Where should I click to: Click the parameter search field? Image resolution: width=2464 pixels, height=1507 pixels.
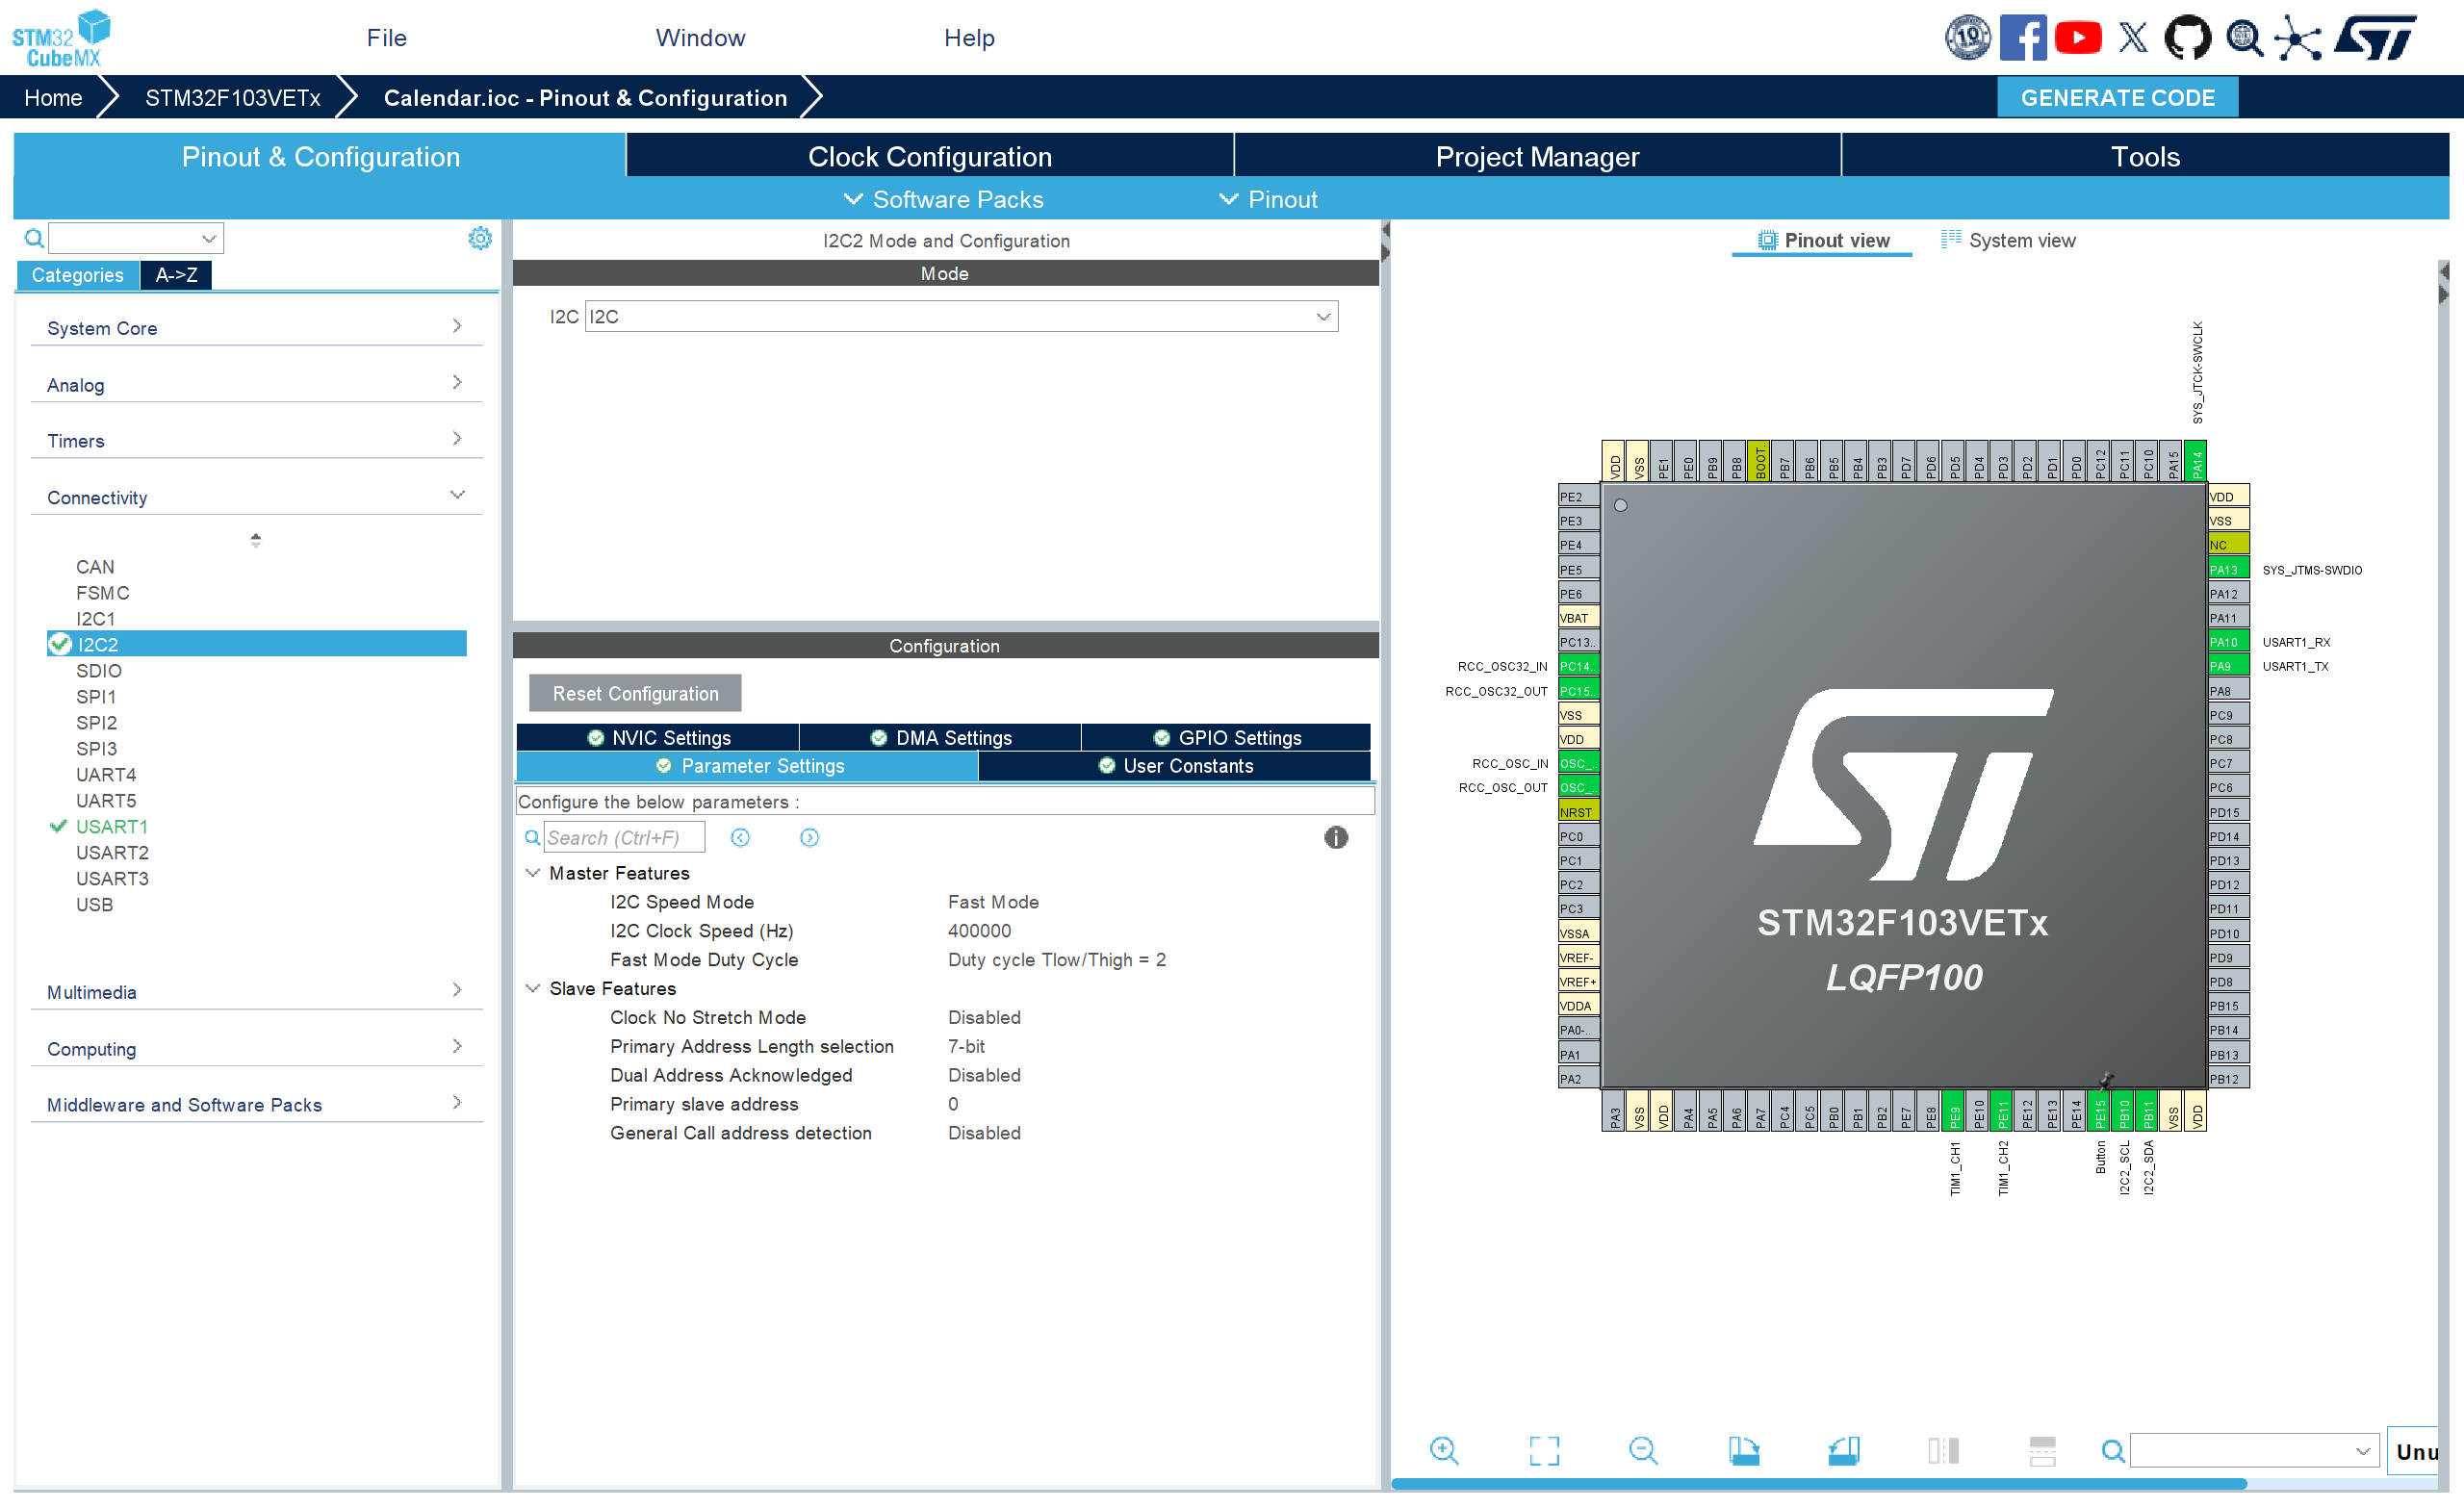pos(623,838)
